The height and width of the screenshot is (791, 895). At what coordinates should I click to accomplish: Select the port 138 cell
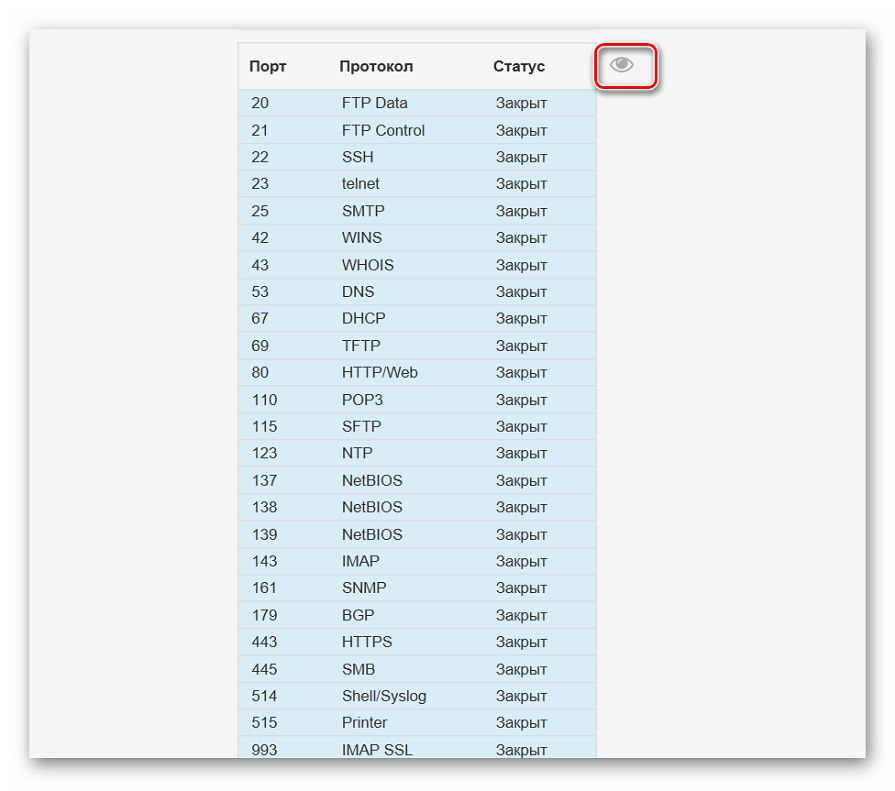[264, 507]
